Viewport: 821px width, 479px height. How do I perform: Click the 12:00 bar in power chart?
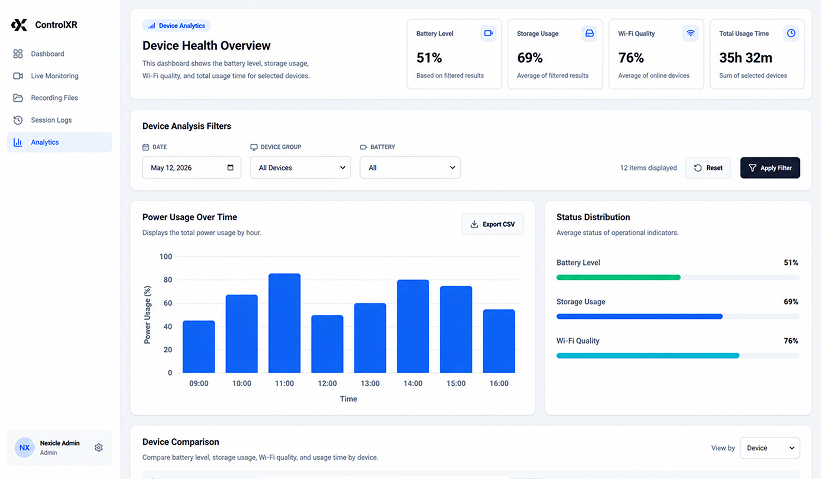pyautogui.click(x=327, y=344)
